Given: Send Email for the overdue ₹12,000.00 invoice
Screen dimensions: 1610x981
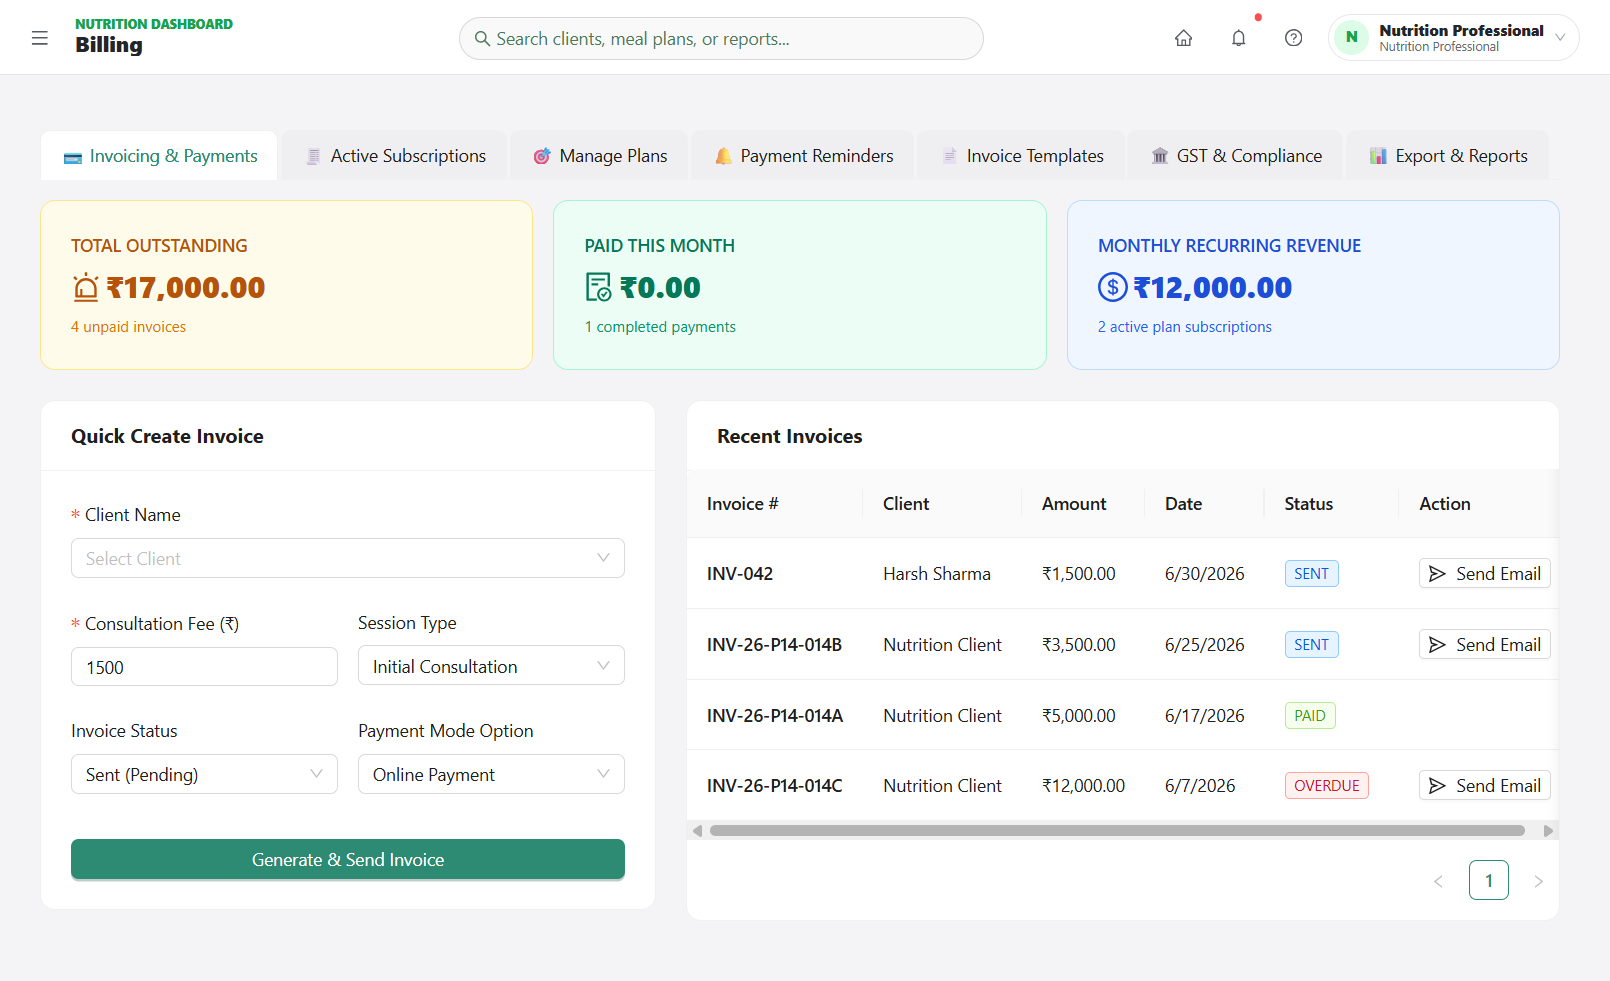Looking at the screenshot, I should pyautogui.click(x=1485, y=786).
